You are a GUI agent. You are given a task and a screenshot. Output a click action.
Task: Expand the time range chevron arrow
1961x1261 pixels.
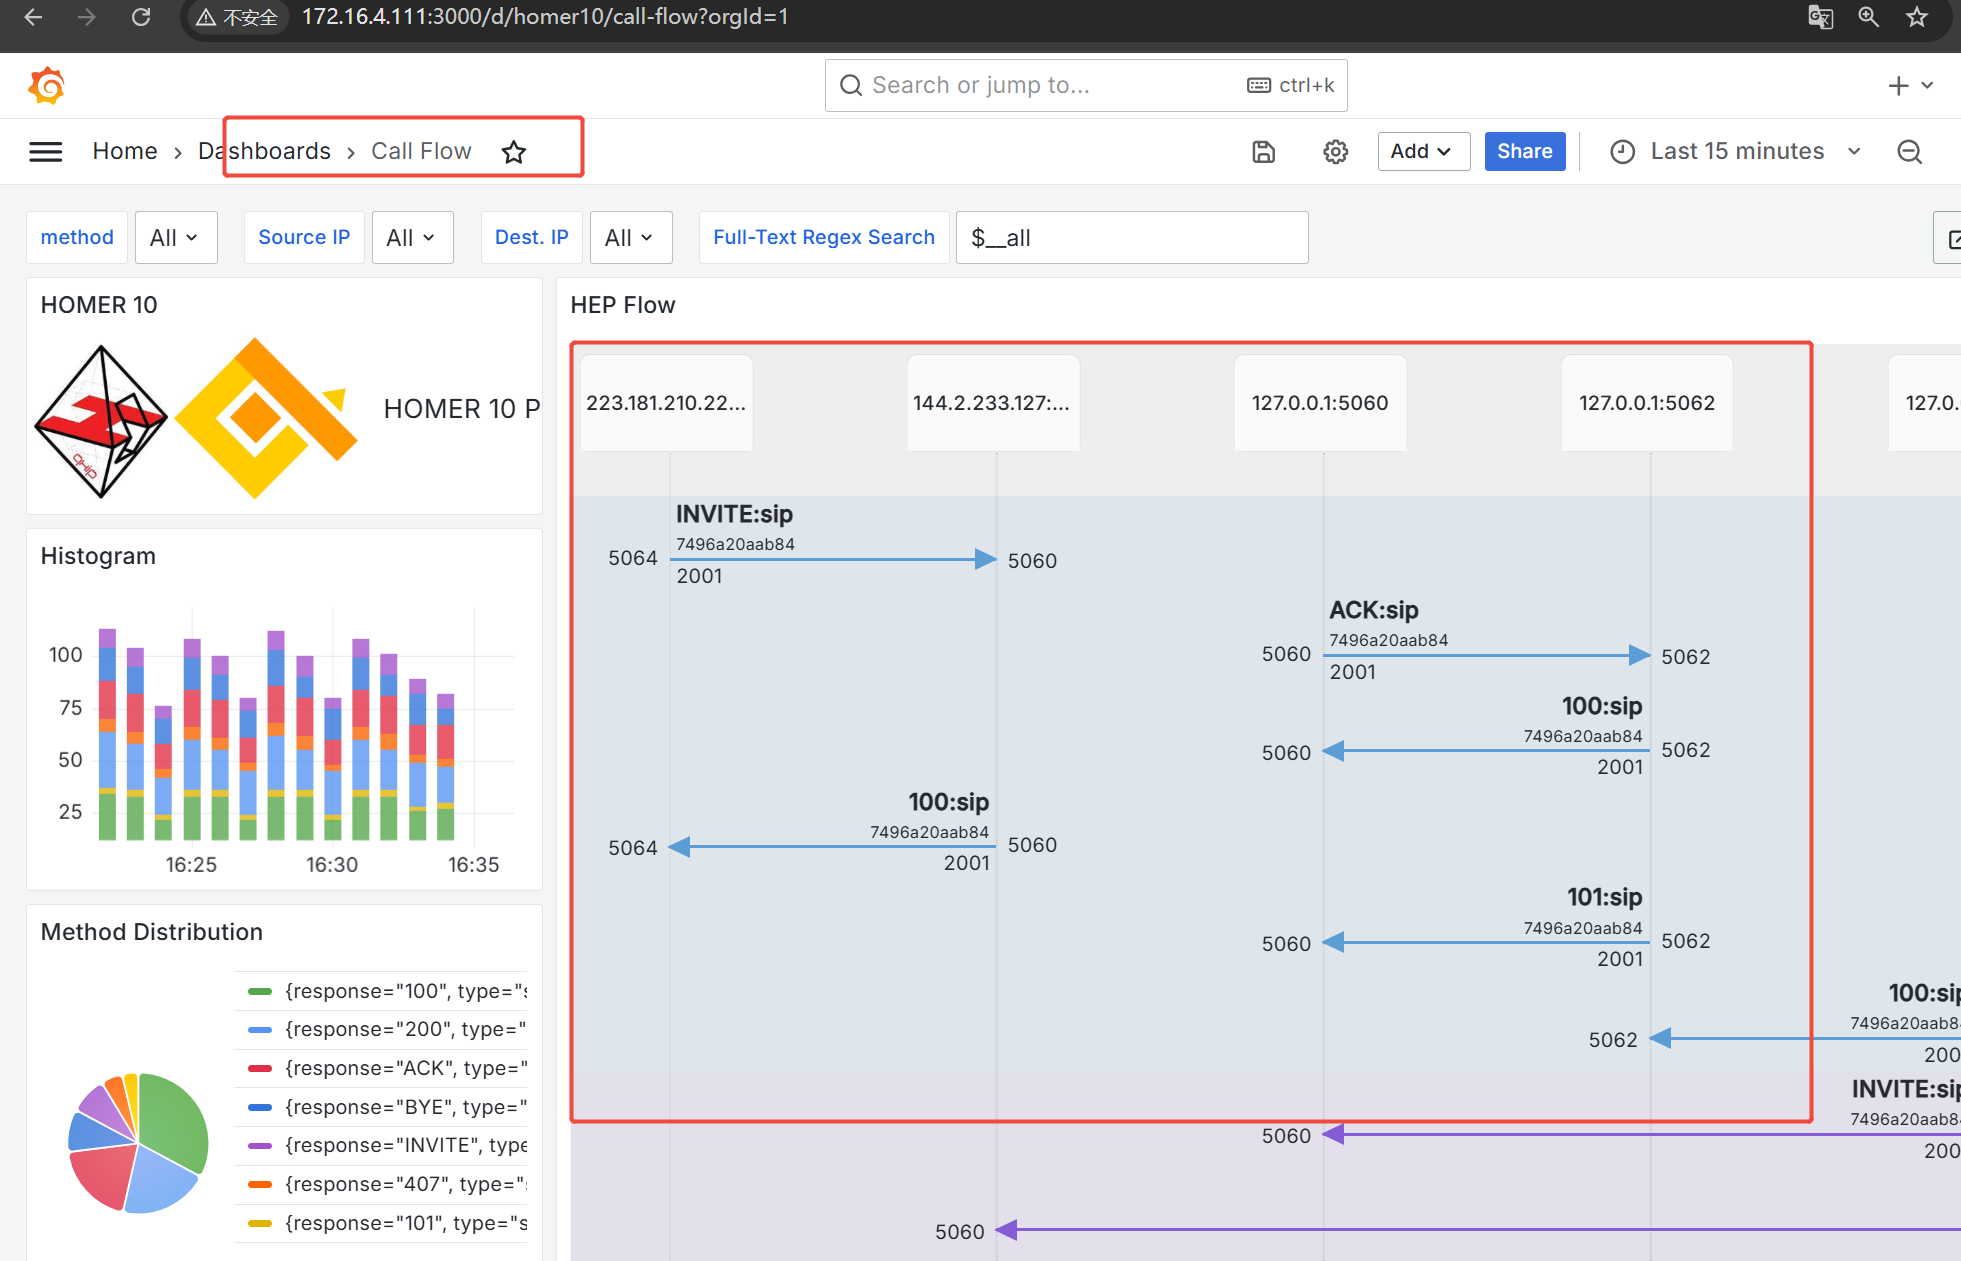tap(1854, 152)
